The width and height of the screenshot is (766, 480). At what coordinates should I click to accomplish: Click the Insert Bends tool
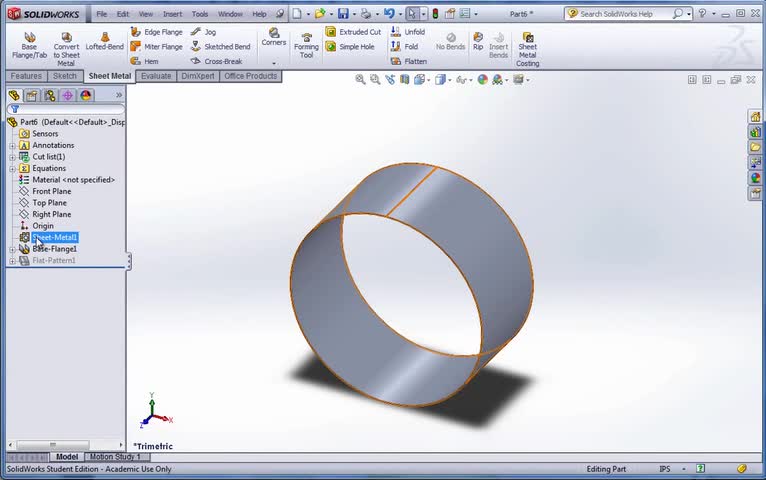[x=498, y=45]
